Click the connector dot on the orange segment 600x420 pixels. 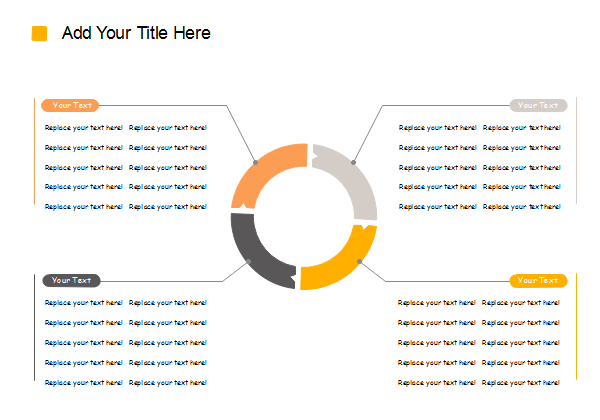pyautogui.click(x=255, y=162)
